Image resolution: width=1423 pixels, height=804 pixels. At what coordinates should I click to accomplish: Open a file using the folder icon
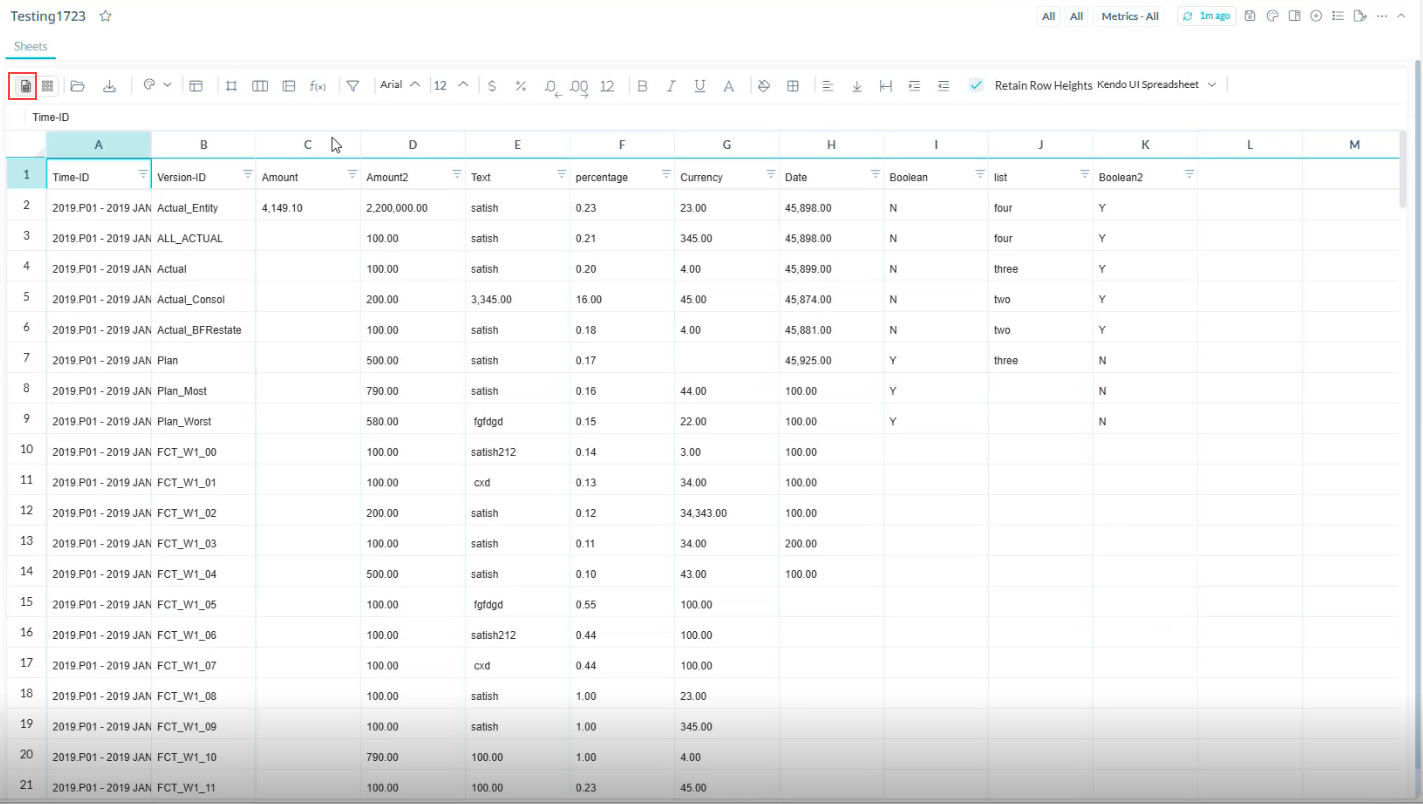click(78, 85)
